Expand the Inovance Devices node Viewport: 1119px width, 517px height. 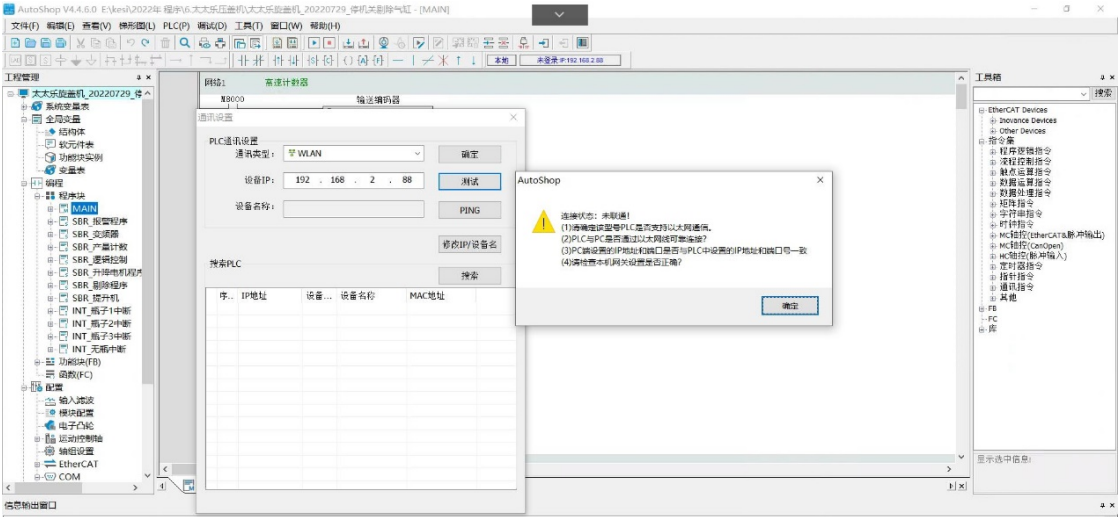pos(992,121)
